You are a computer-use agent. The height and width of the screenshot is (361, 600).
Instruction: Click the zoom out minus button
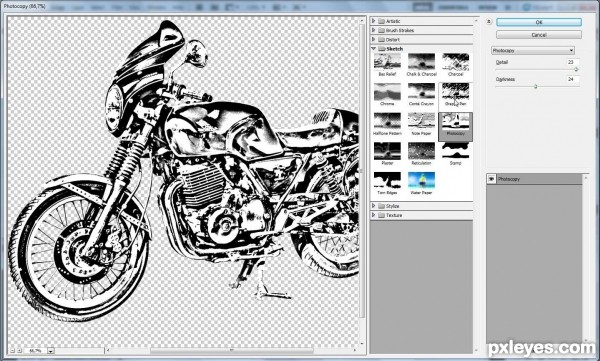click(x=12, y=350)
